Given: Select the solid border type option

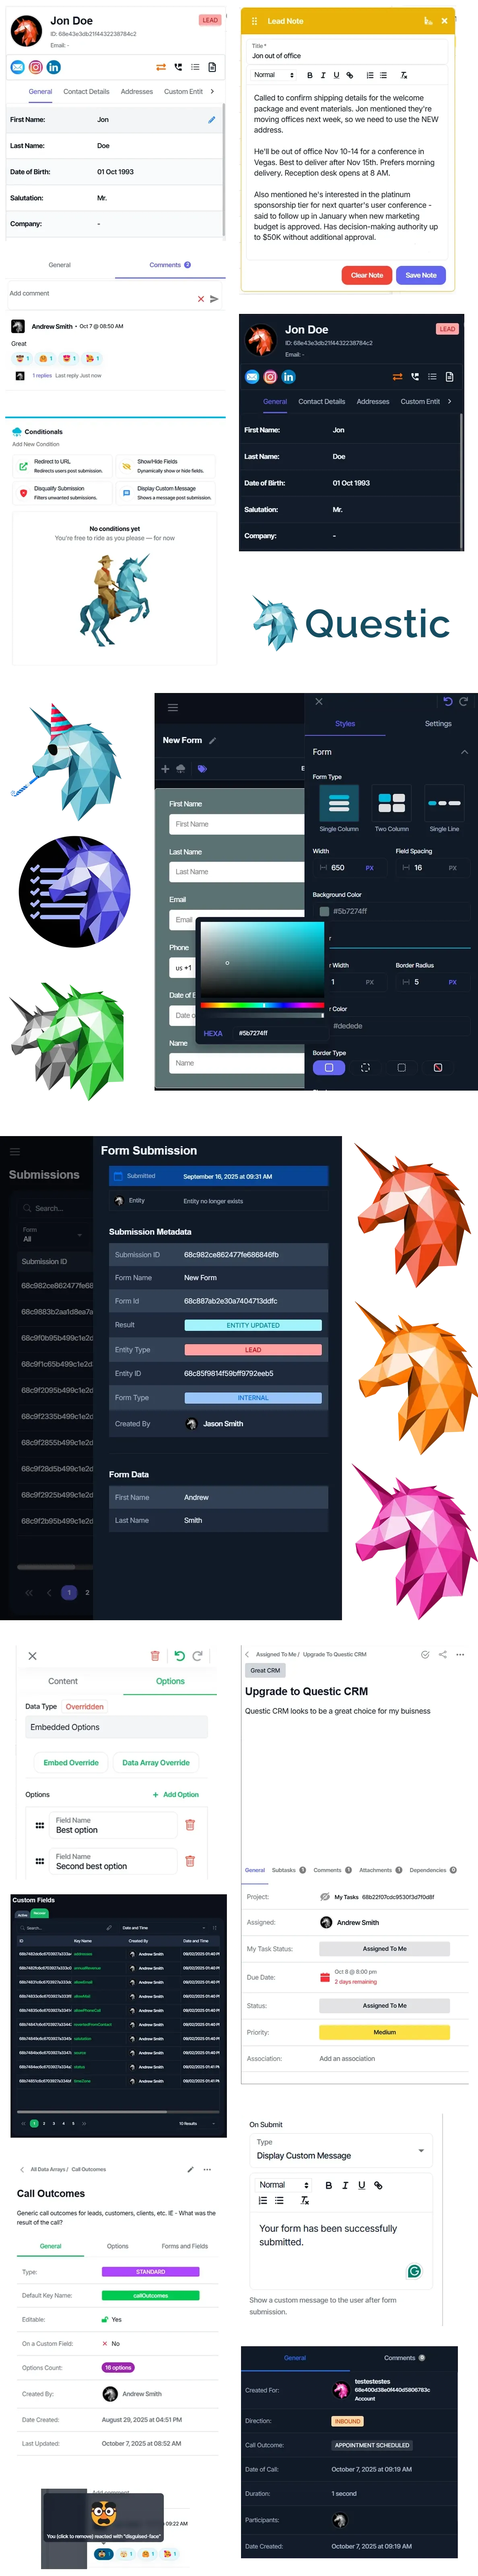Looking at the screenshot, I should (x=329, y=1068).
